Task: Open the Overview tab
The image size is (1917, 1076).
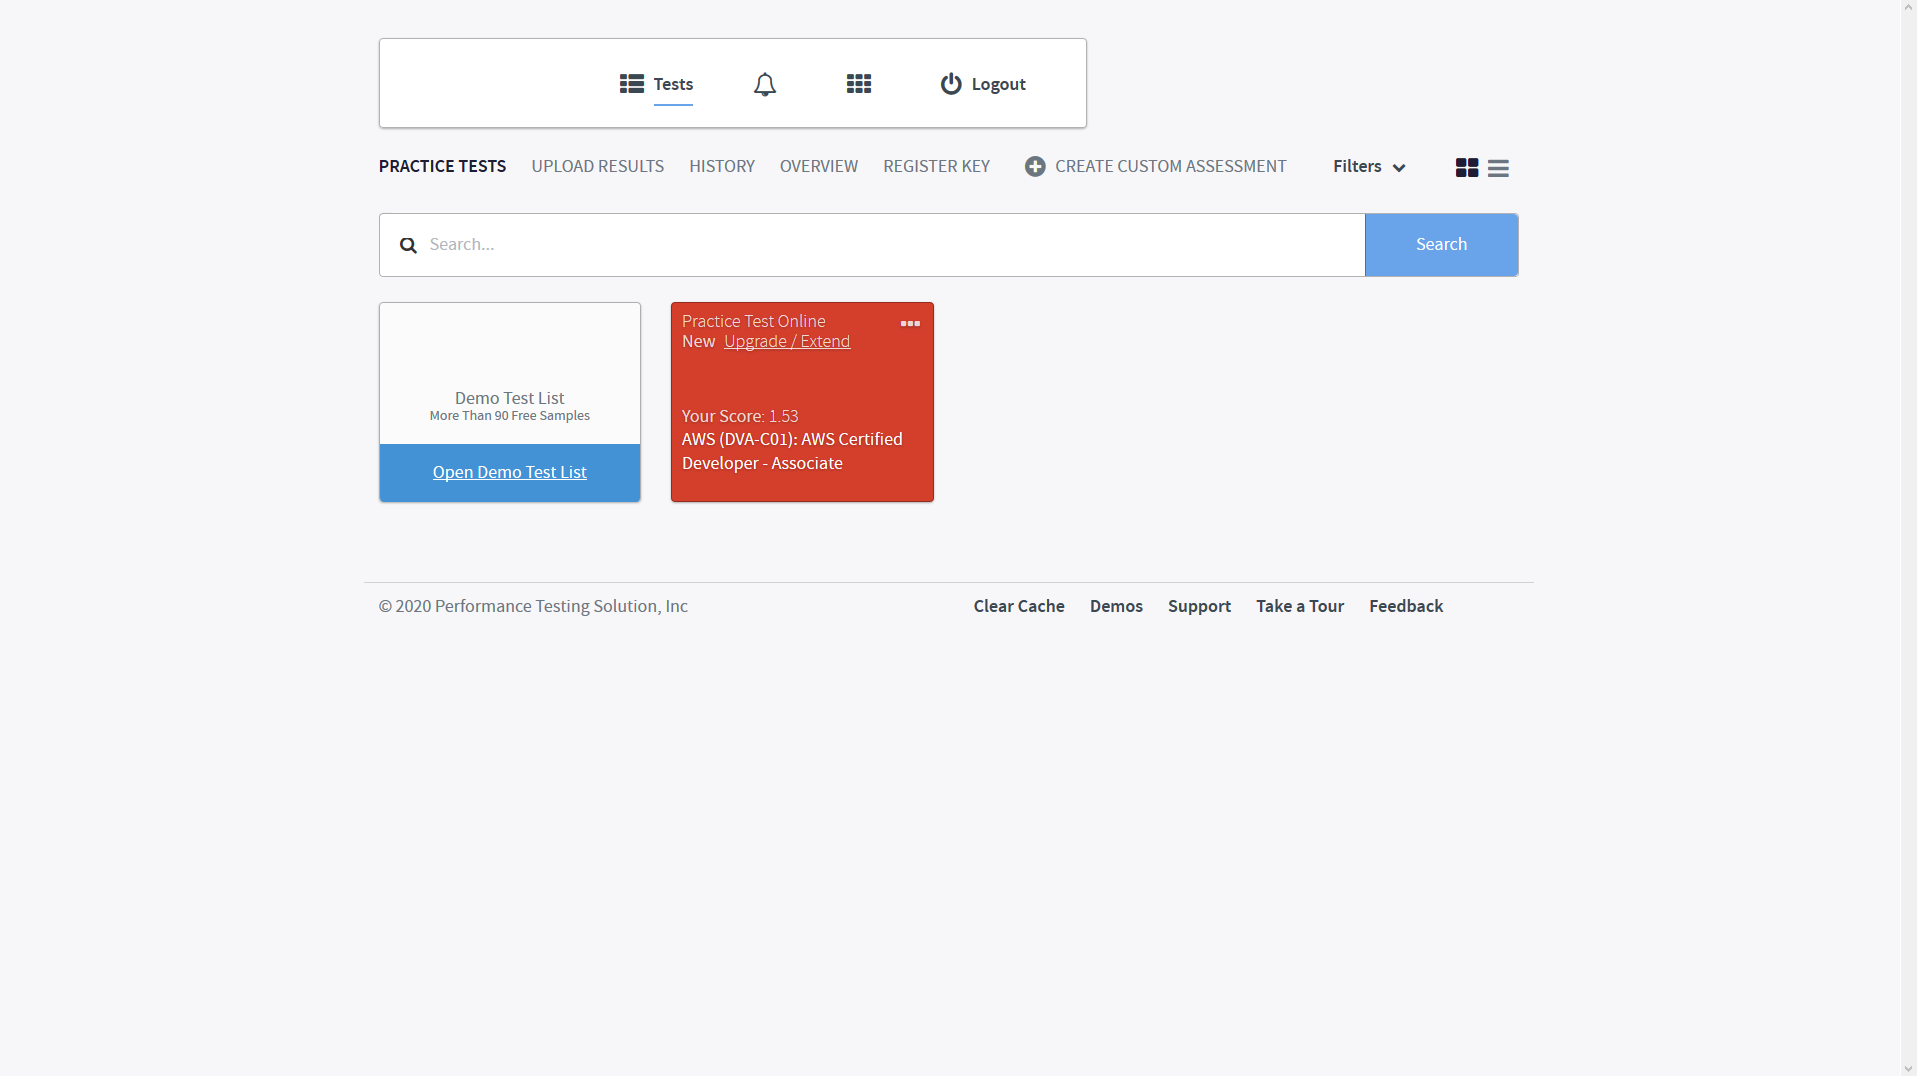Action: 818,166
